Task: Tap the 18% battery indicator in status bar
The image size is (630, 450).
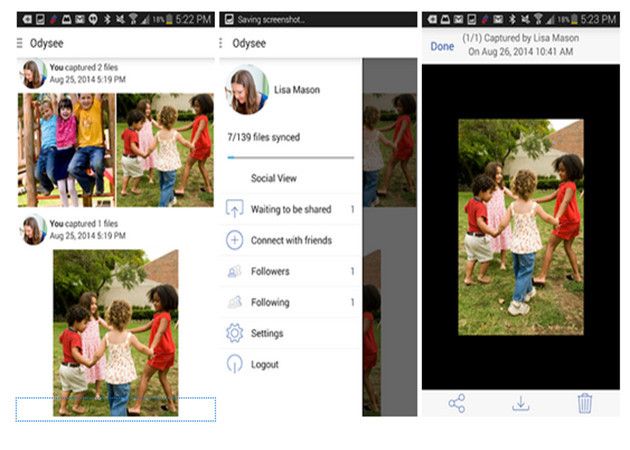Action: click(162, 19)
